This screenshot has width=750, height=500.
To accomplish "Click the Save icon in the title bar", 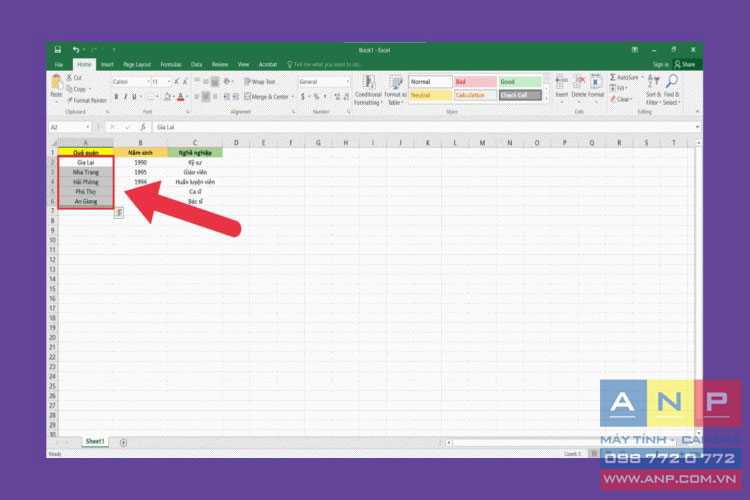I will click(x=57, y=50).
